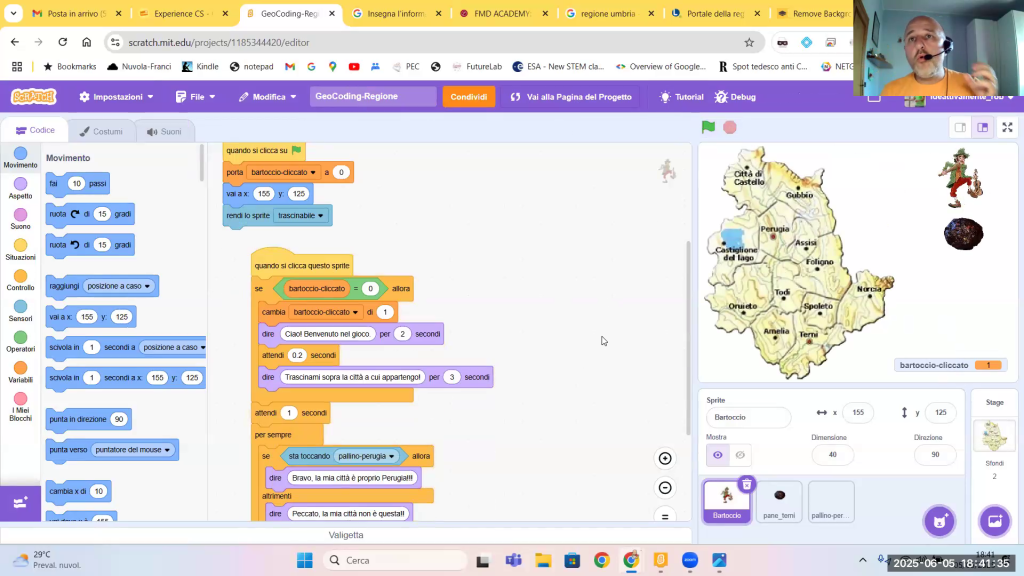Open the Sensori block category
Screen dimensions: 1024x576
point(20,311)
